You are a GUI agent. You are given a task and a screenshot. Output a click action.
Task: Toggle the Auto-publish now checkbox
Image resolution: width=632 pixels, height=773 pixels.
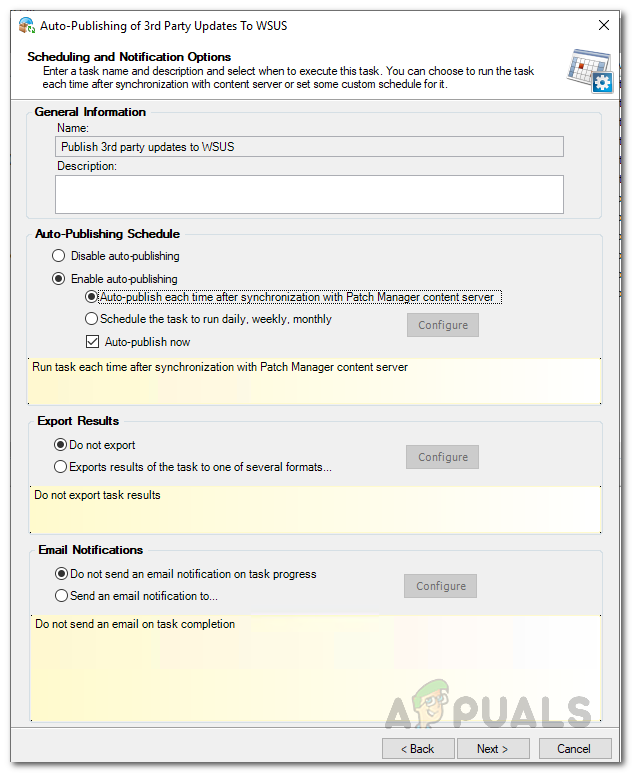click(x=93, y=342)
